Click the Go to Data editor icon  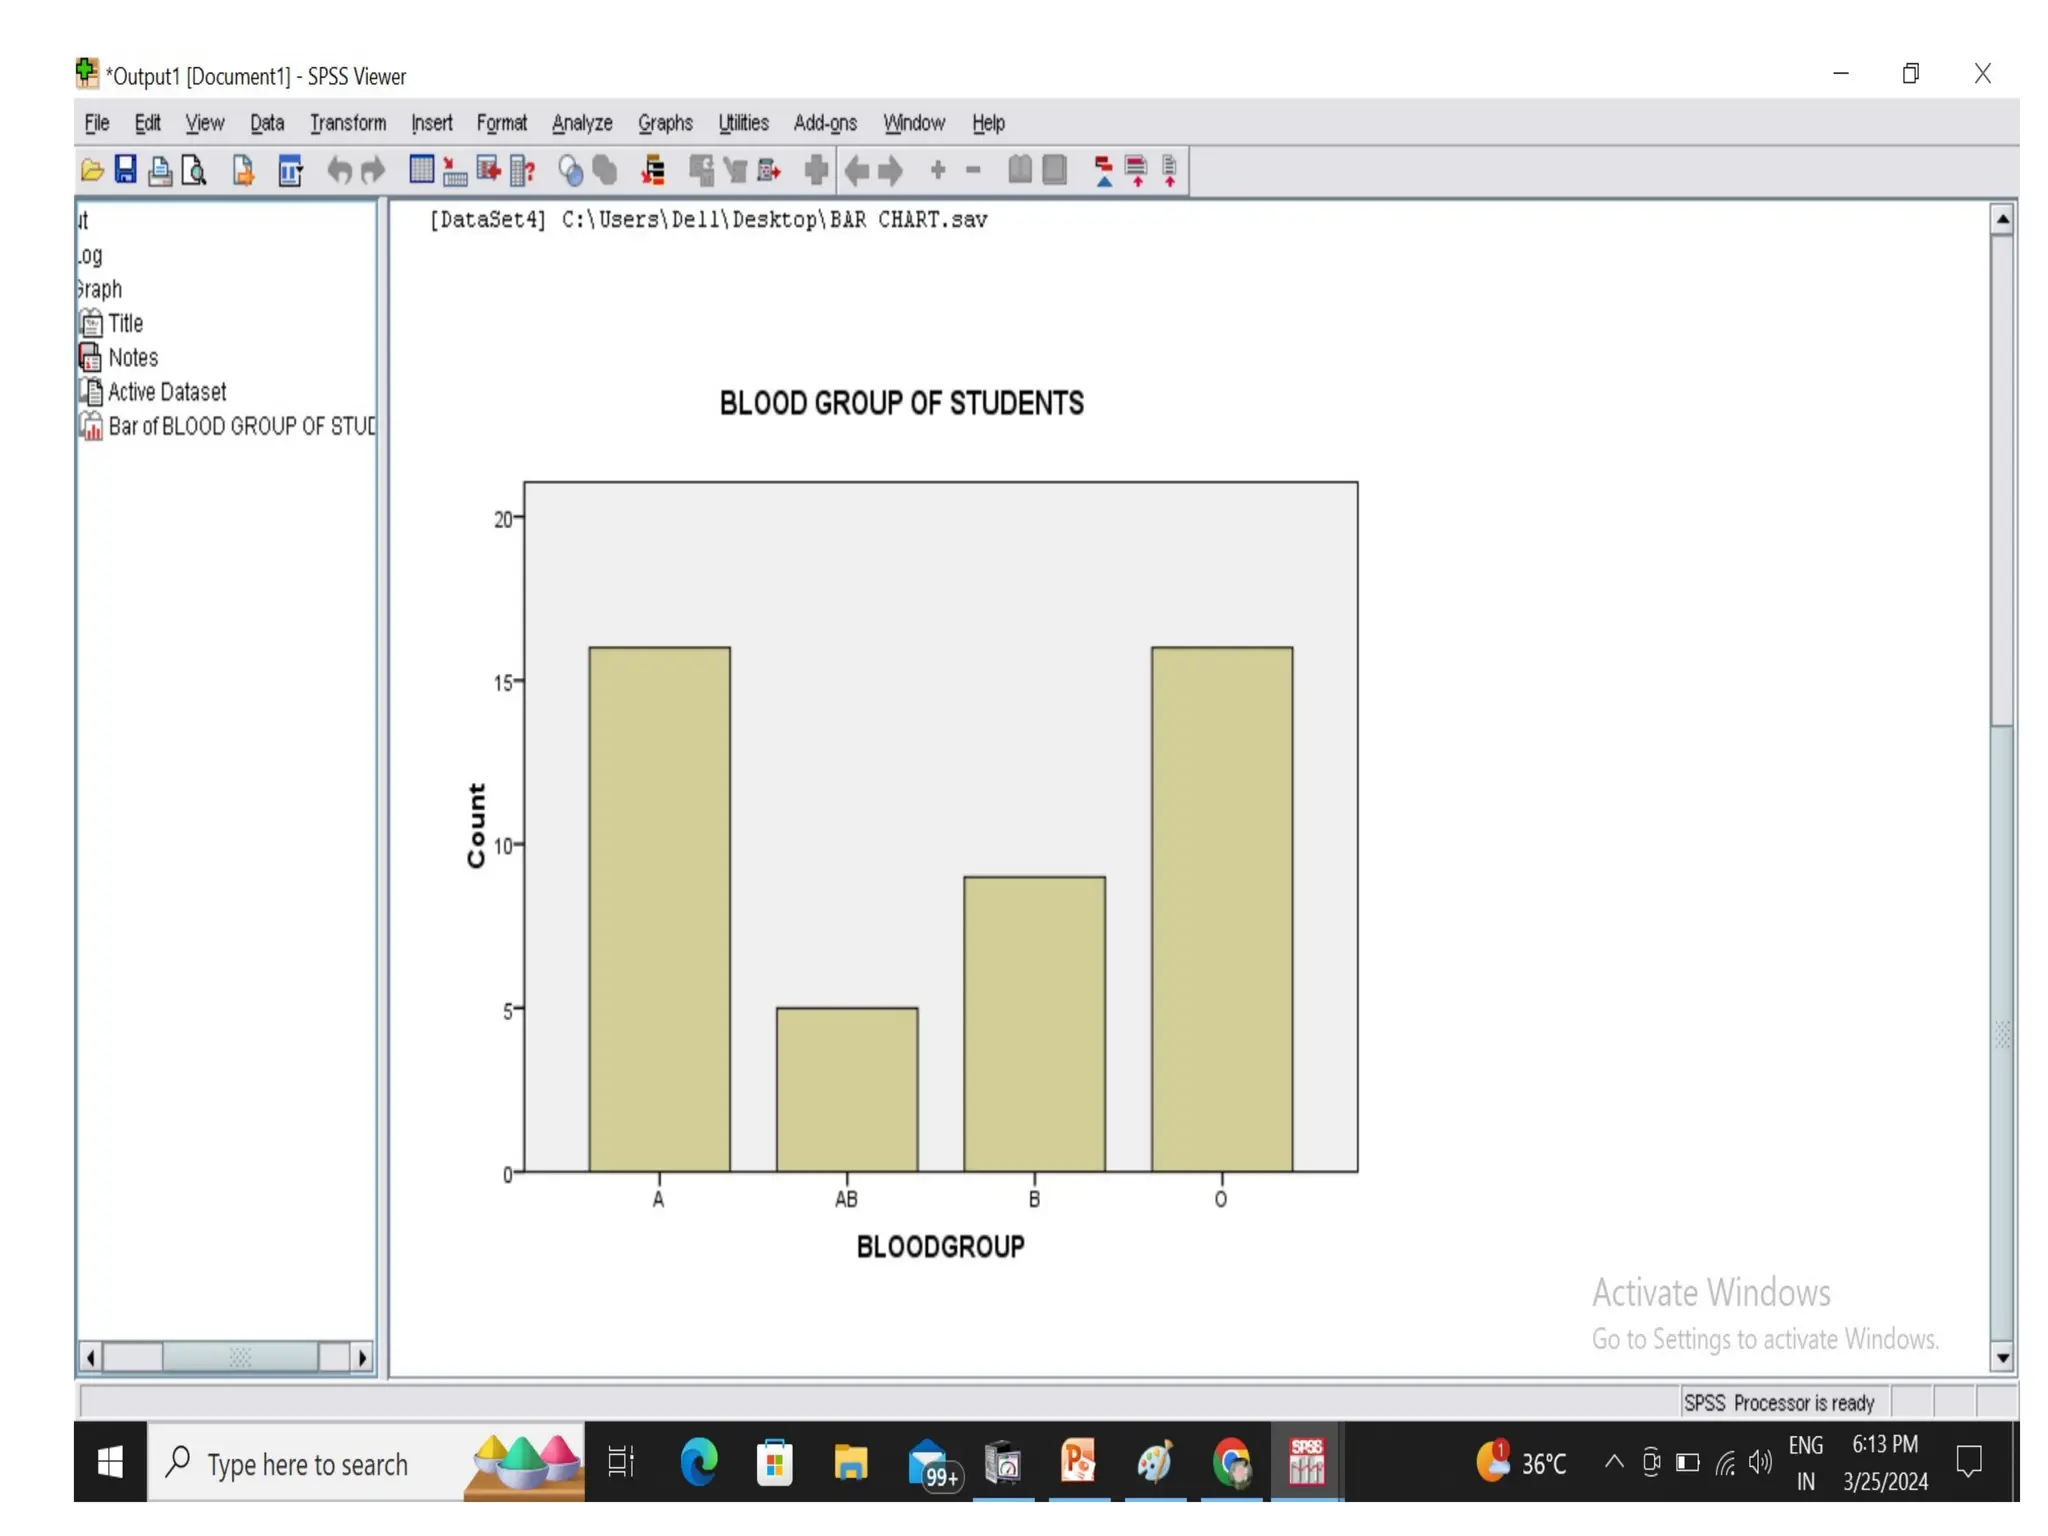(x=421, y=170)
